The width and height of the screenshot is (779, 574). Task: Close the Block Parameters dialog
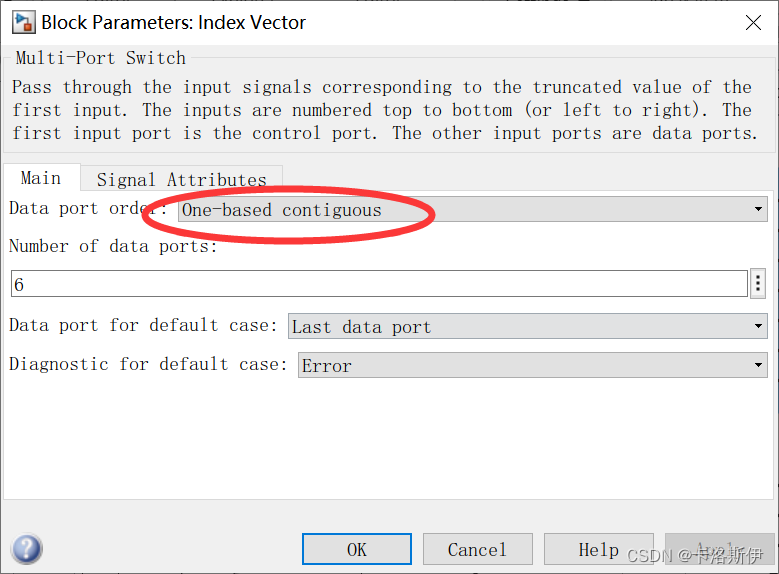pyautogui.click(x=752, y=21)
